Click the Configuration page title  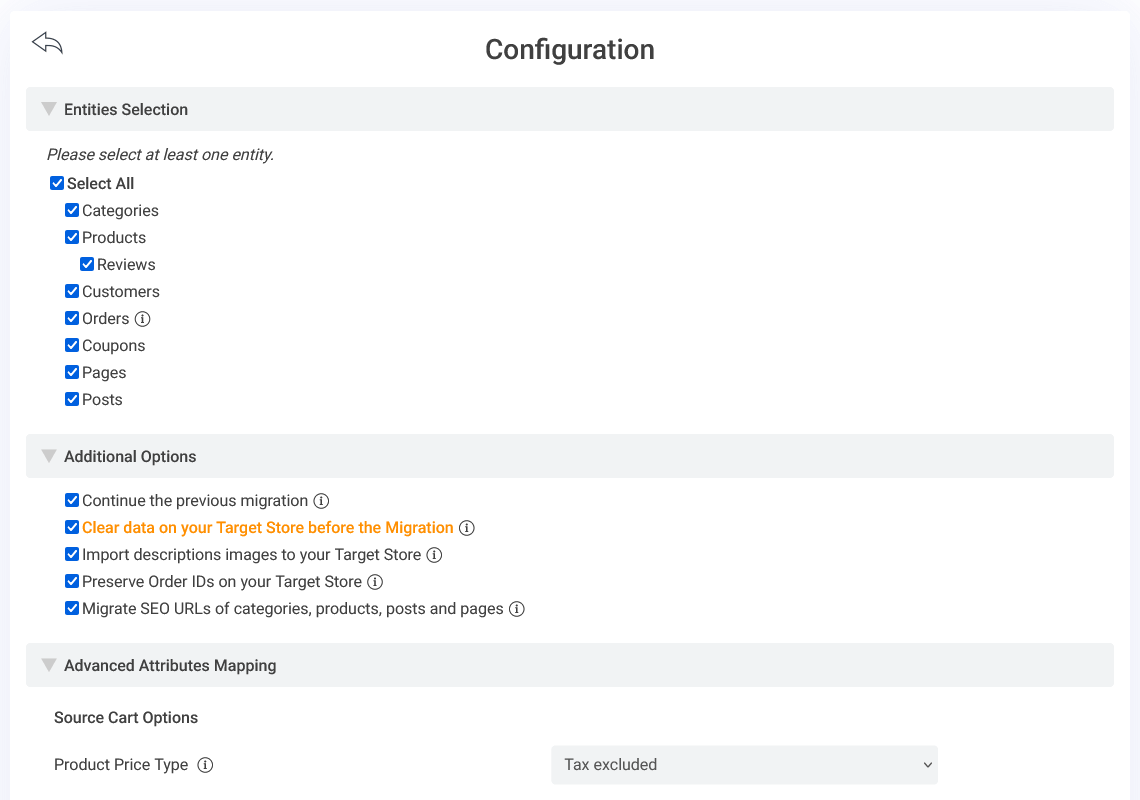point(570,50)
